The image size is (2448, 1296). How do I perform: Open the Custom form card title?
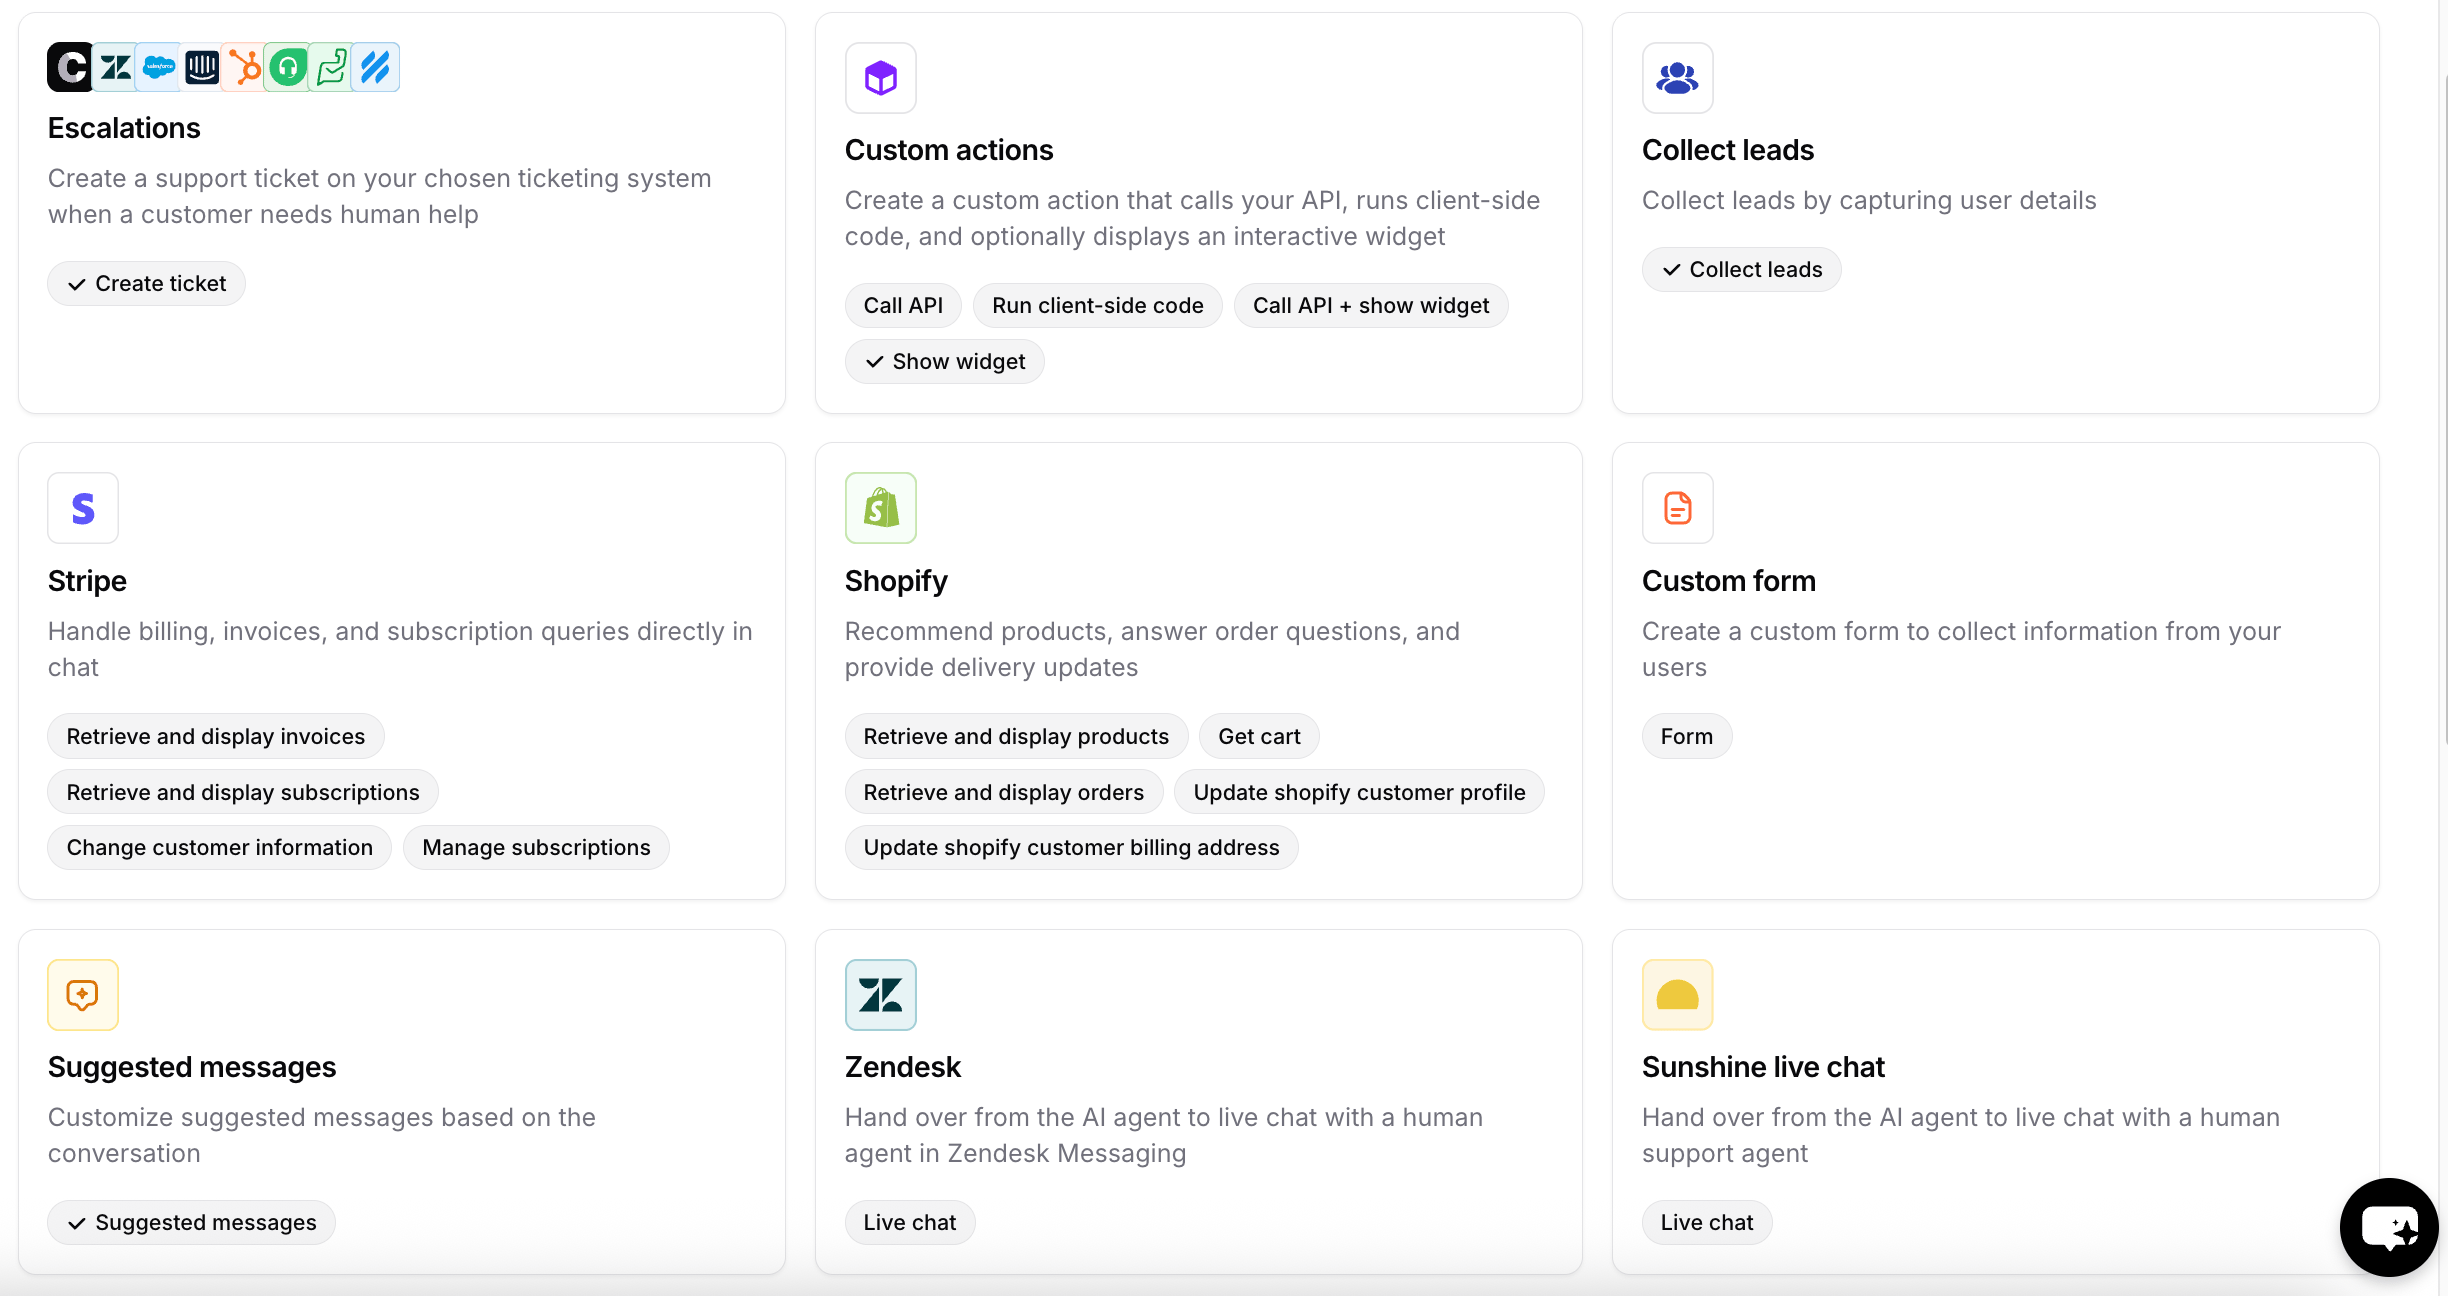pyautogui.click(x=1728, y=581)
